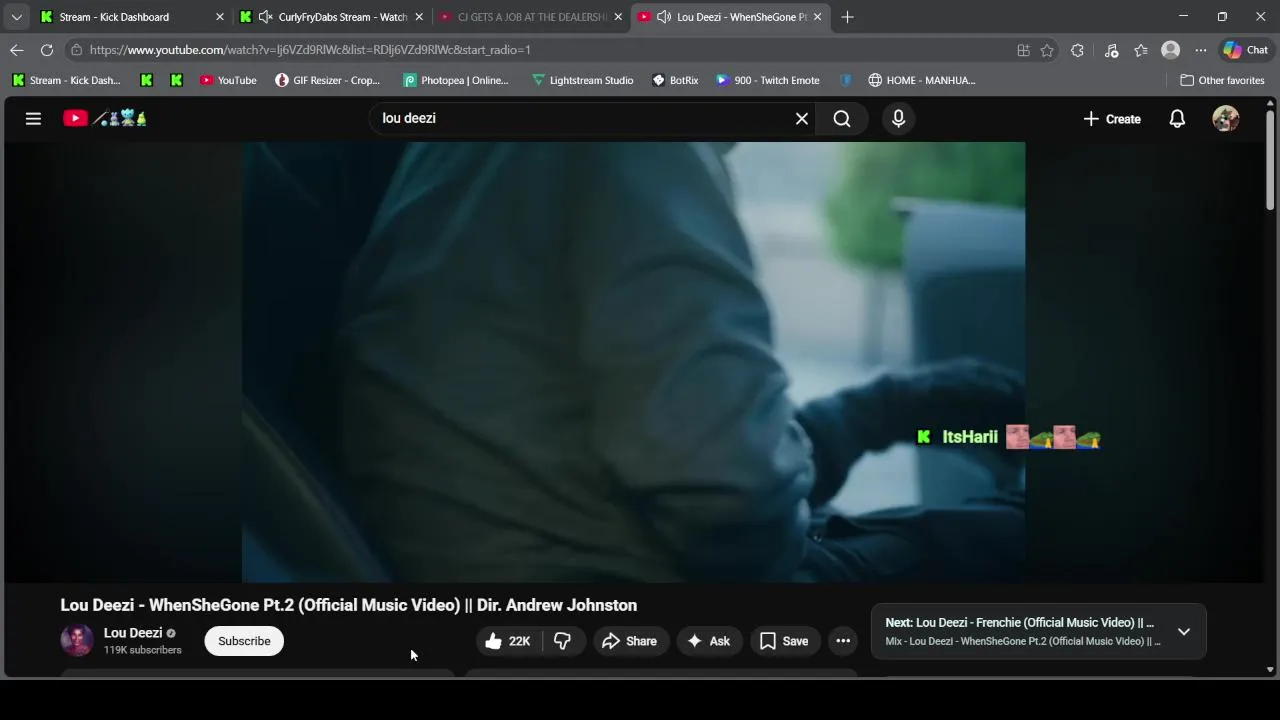Open more actions menu beside Save
Viewport: 1280px width, 720px height.
pyautogui.click(x=843, y=641)
